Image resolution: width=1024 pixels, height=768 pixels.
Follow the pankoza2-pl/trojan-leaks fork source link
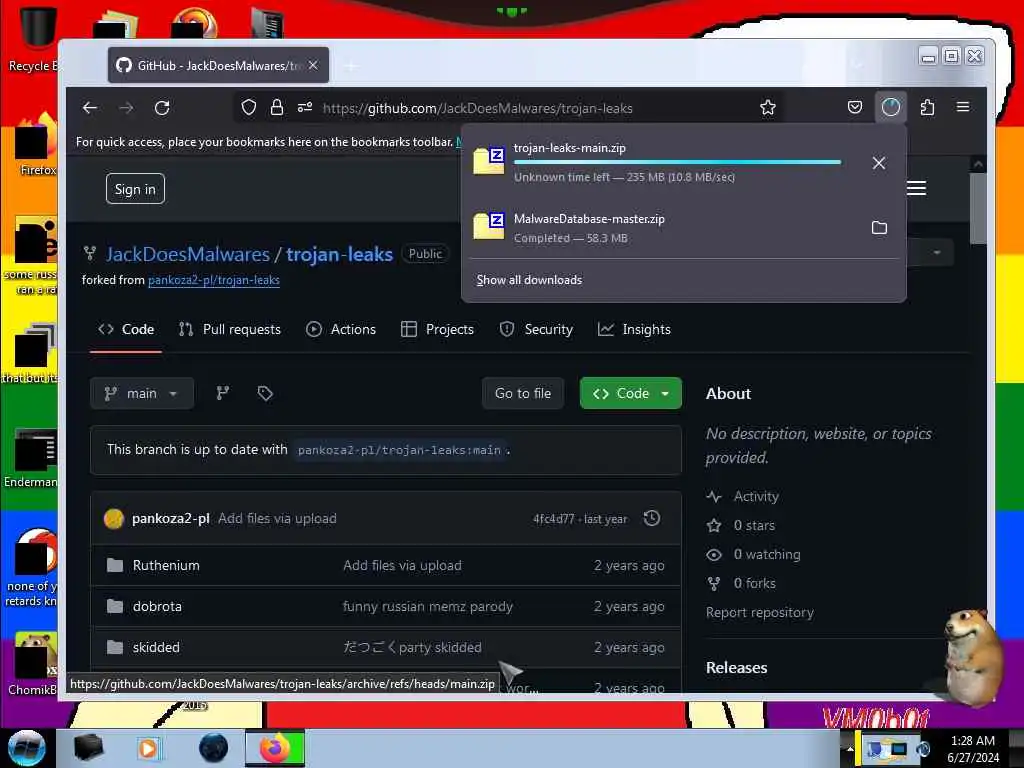coord(214,280)
